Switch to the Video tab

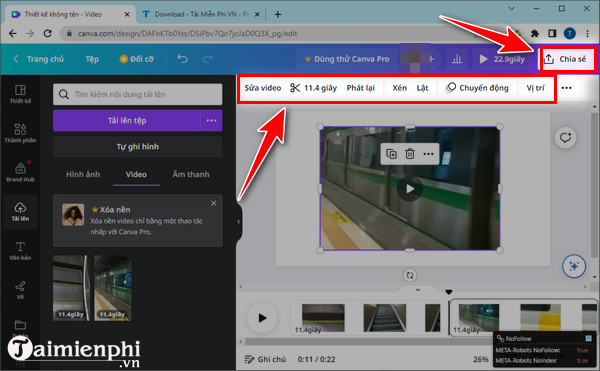pos(136,174)
